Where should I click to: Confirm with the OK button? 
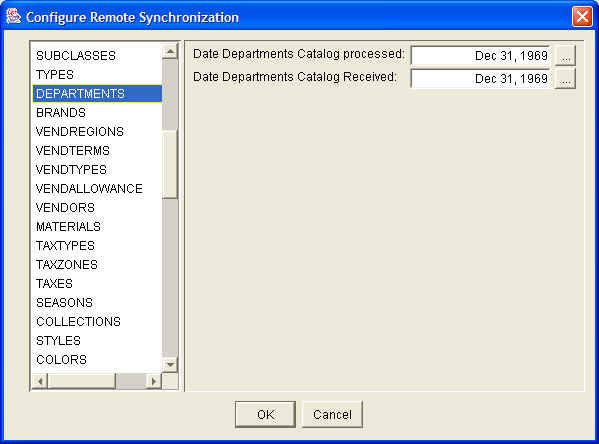[x=266, y=415]
